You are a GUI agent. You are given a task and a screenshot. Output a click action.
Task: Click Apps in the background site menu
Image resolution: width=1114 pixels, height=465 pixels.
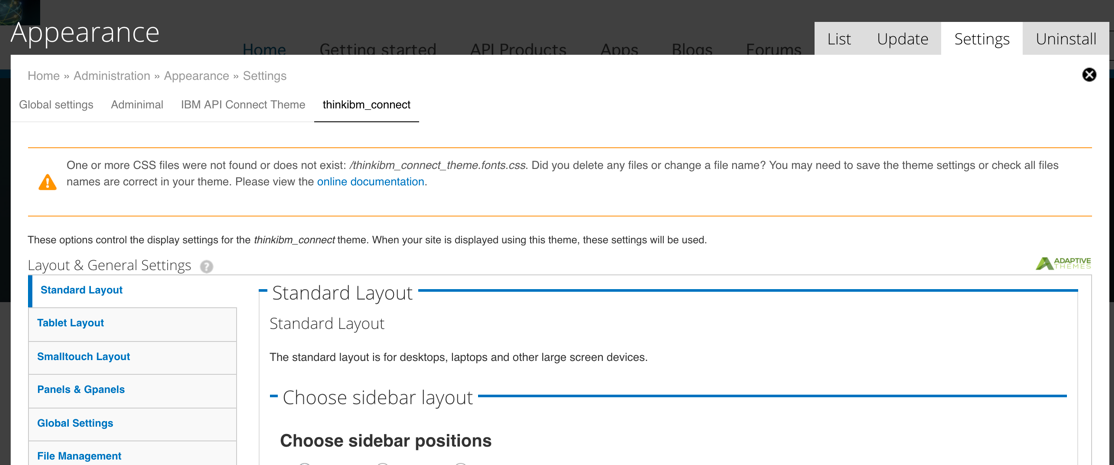coord(620,49)
